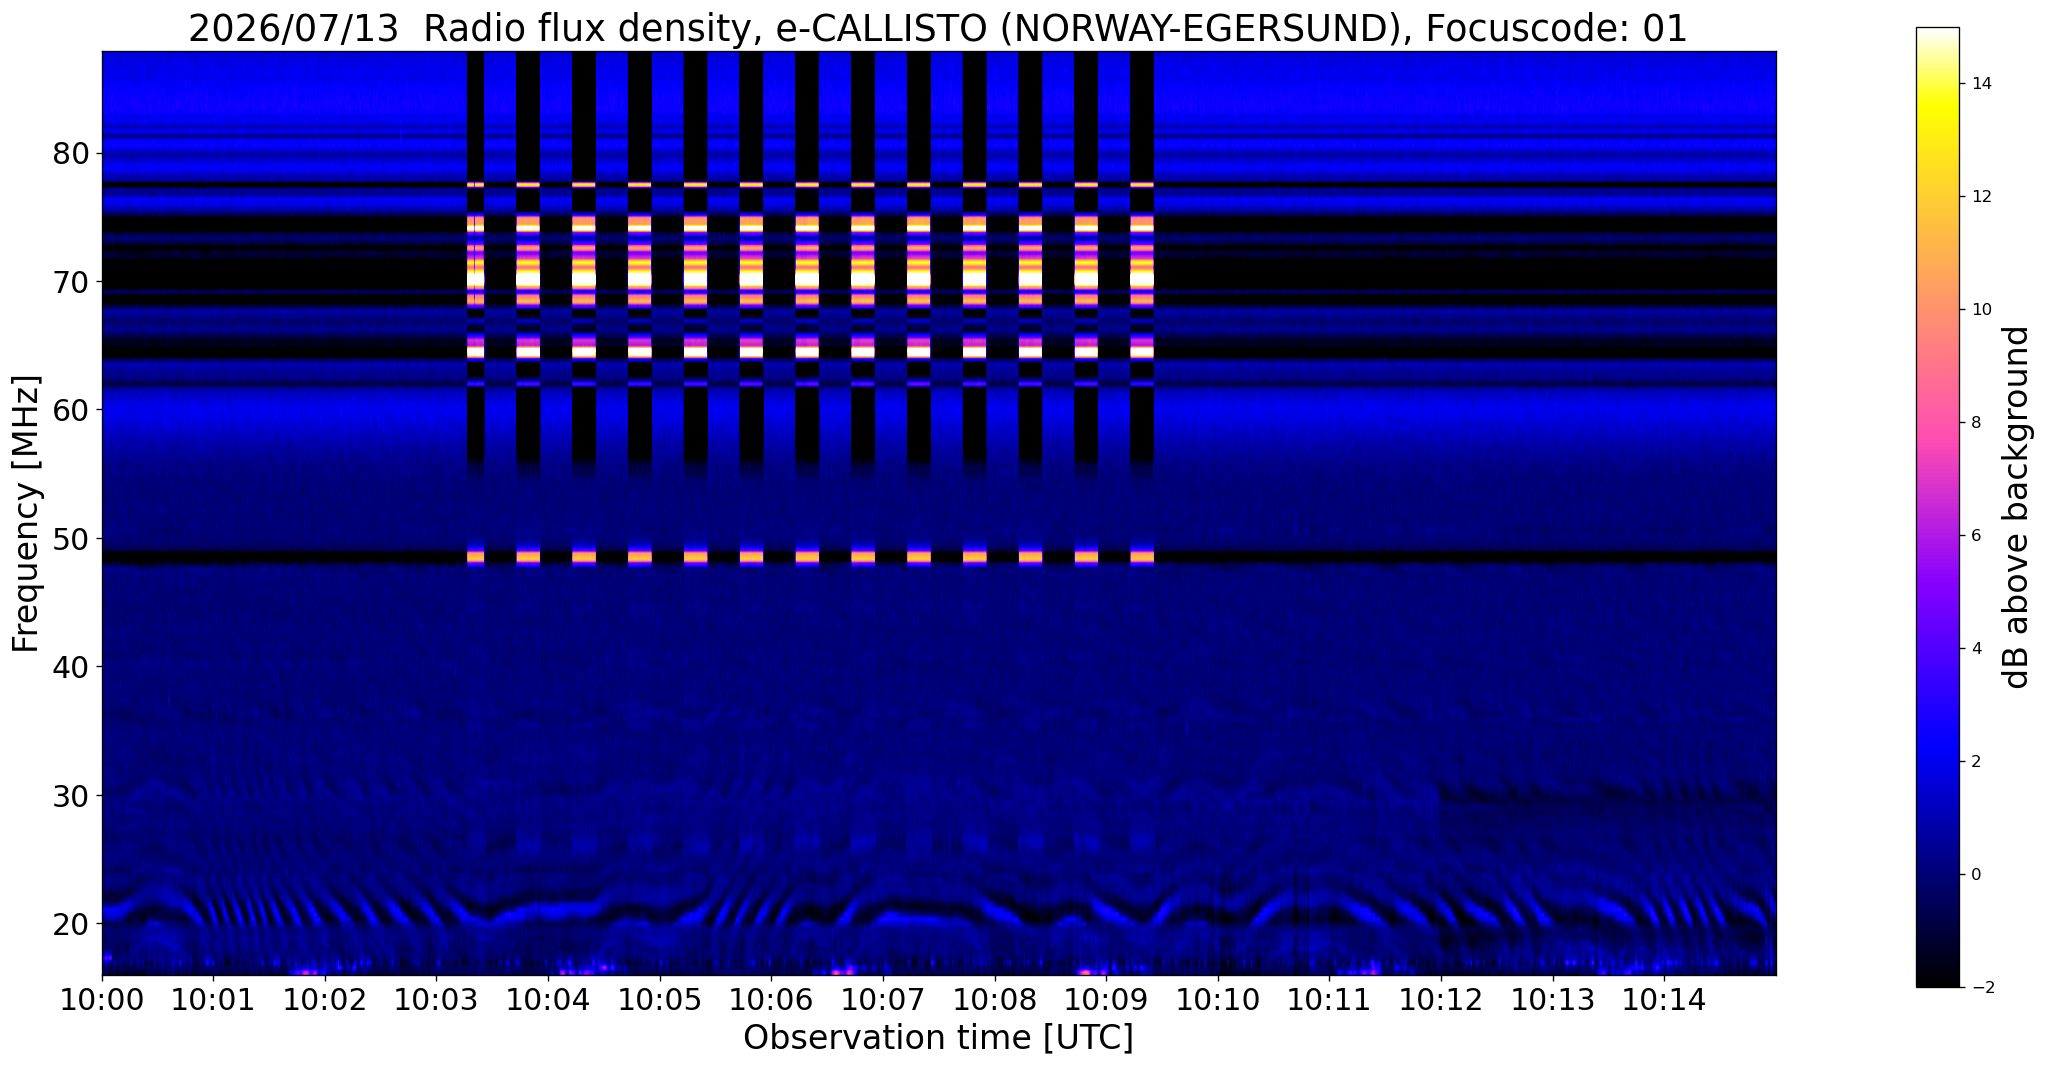Click the 30 frequency tick label
The width and height of the screenshot is (2047, 1067).
[x=71, y=795]
